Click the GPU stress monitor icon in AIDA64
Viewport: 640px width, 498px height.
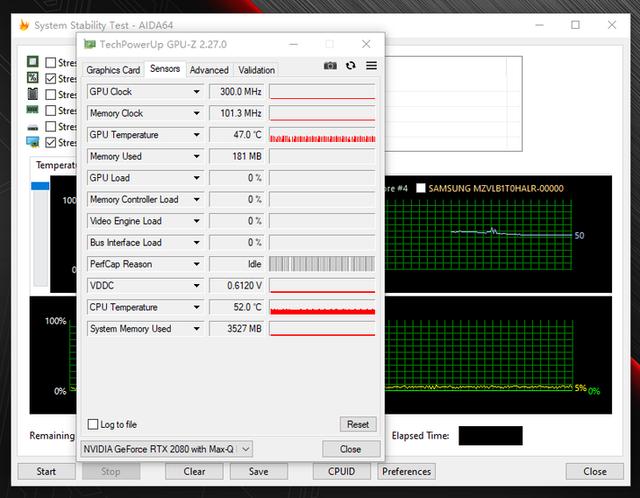(x=33, y=142)
